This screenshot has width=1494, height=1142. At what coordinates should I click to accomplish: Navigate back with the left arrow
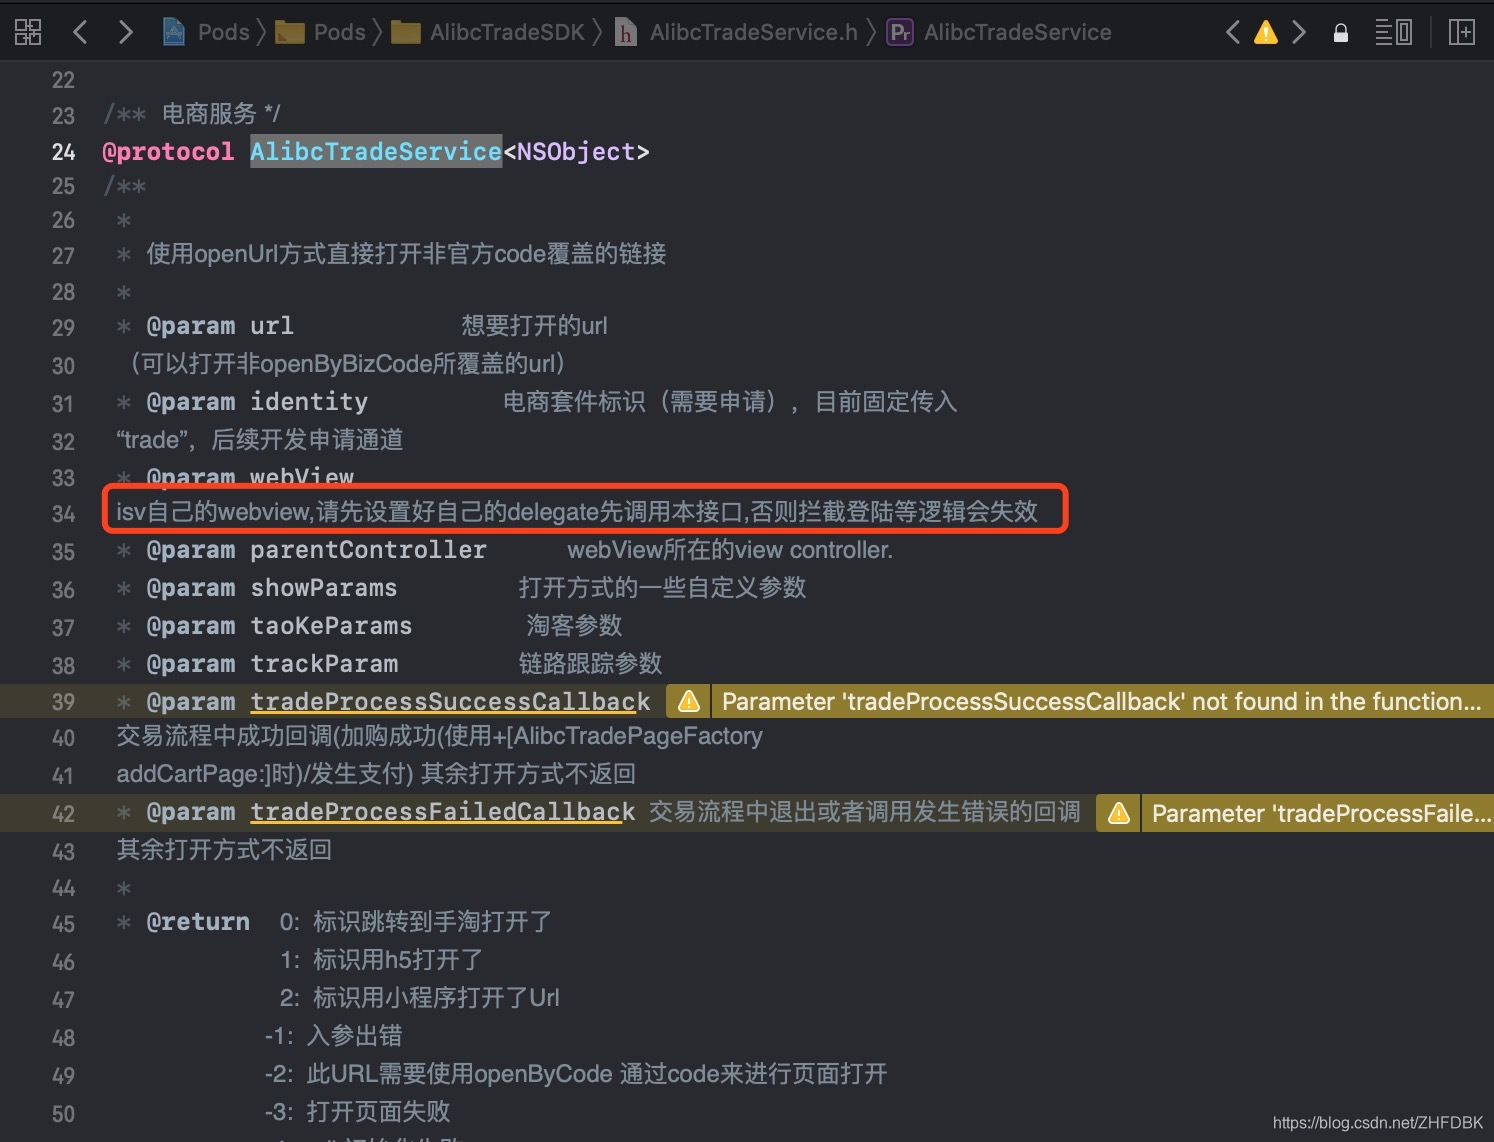point(80,31)
